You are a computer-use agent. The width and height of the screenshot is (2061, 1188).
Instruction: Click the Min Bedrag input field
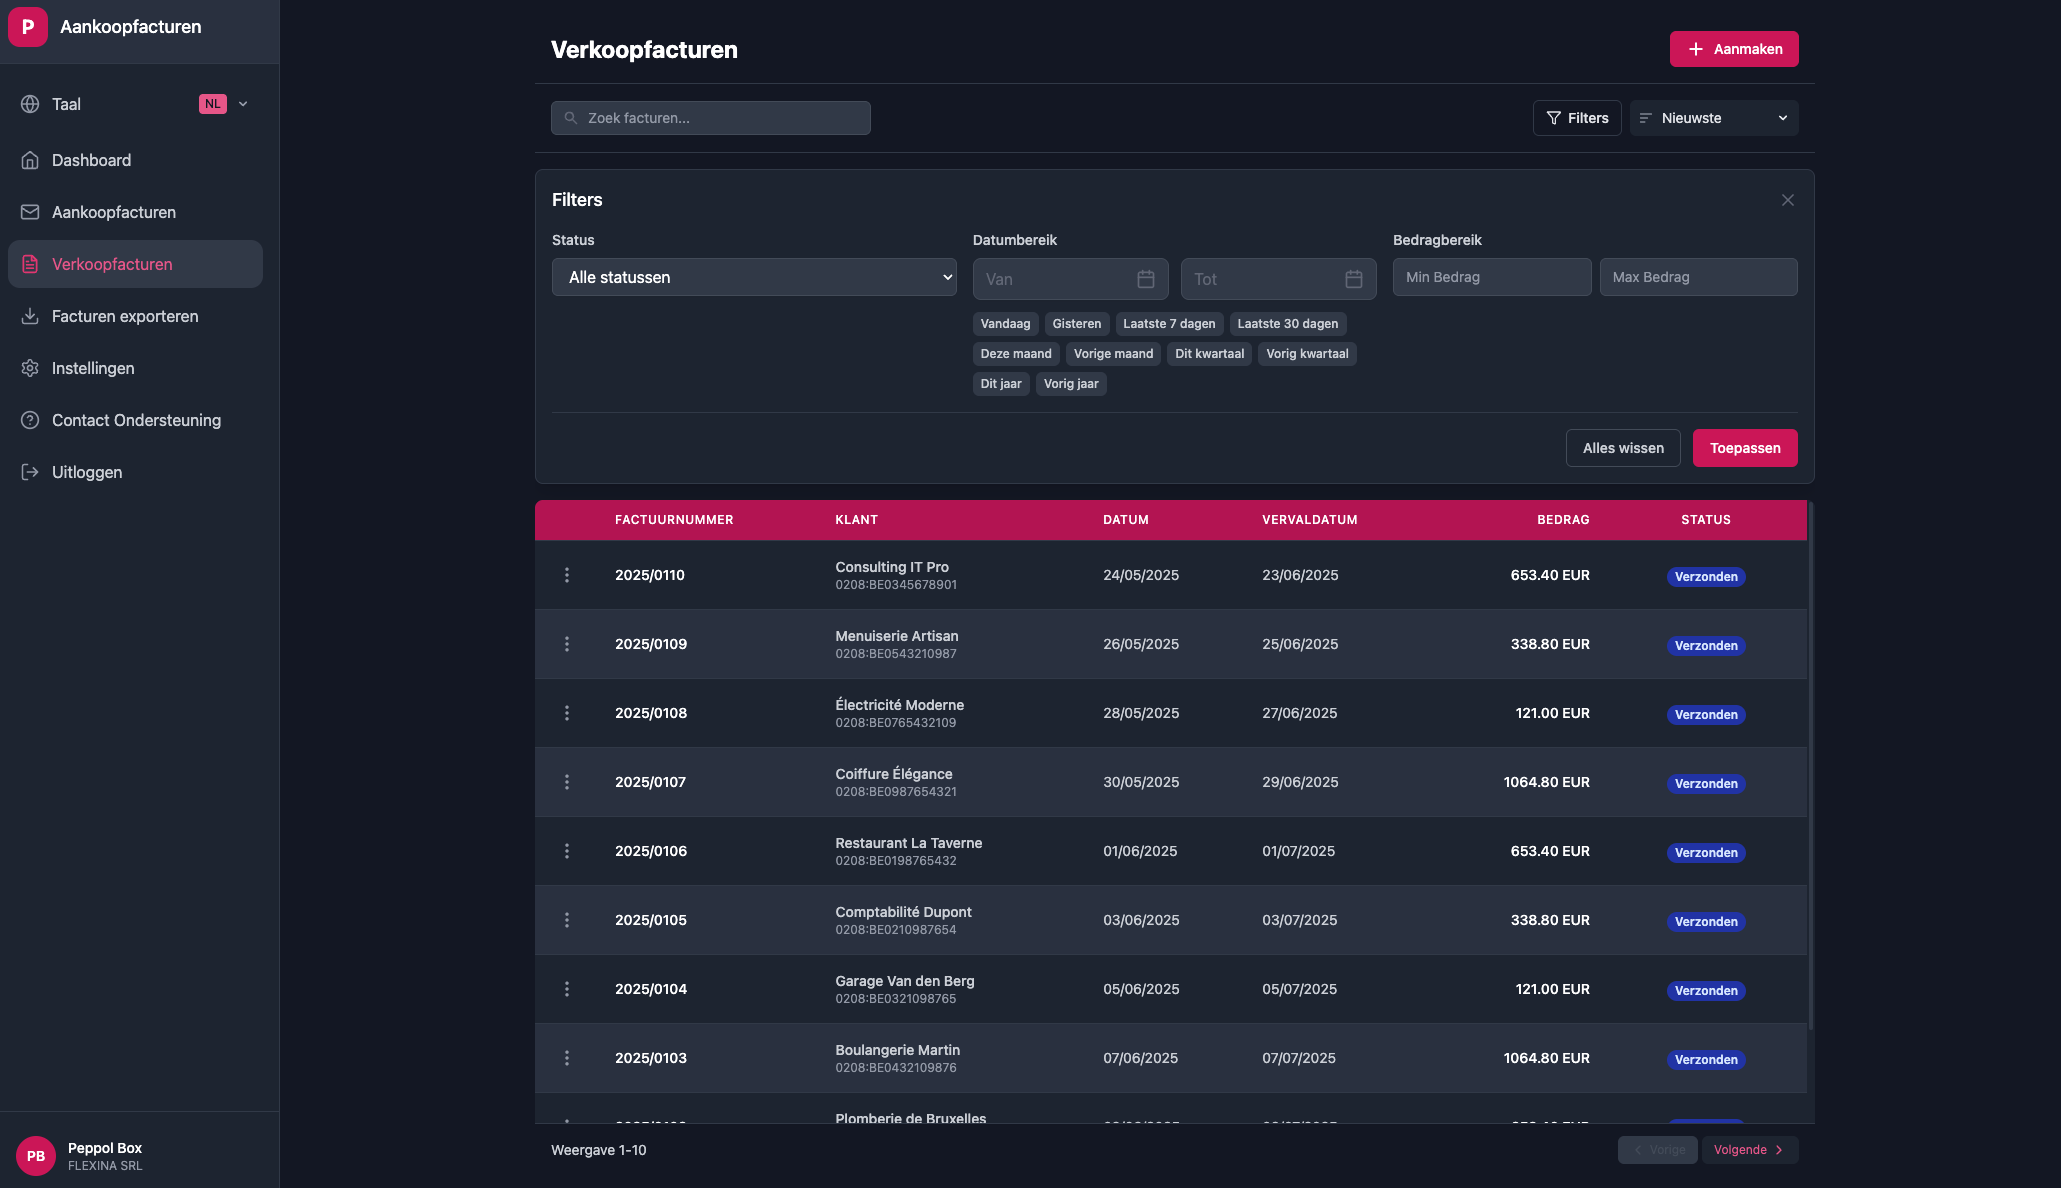tap(1492, 277)
